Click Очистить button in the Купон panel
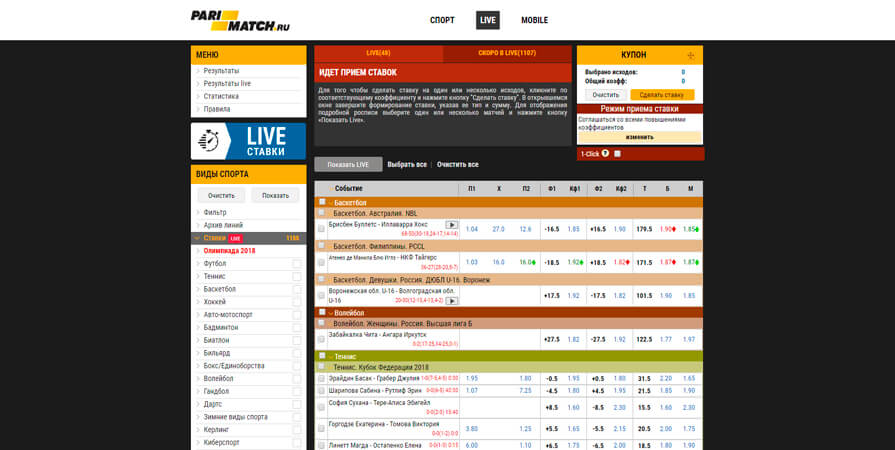 click(x=606, y=95)
